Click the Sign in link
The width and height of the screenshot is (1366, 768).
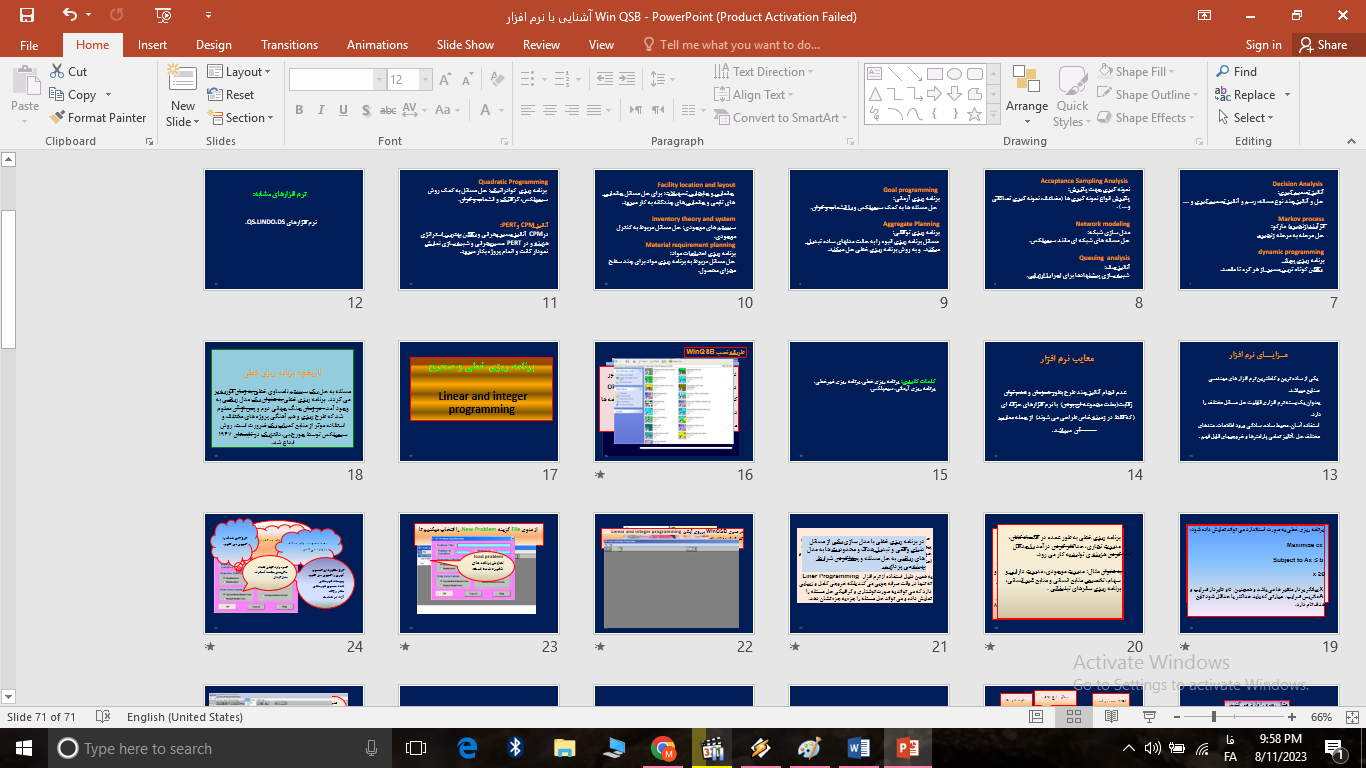tap(1263, 45)
